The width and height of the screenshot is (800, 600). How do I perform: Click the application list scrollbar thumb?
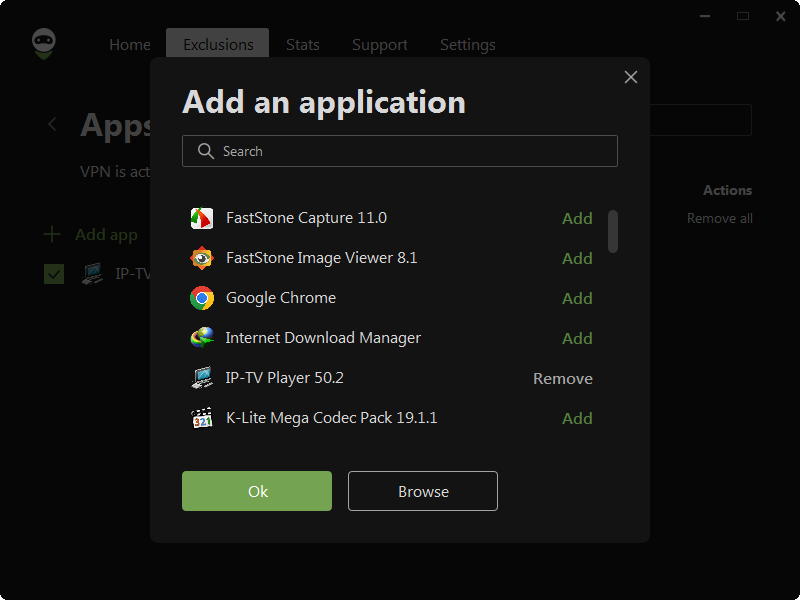(x=613, y=231)
